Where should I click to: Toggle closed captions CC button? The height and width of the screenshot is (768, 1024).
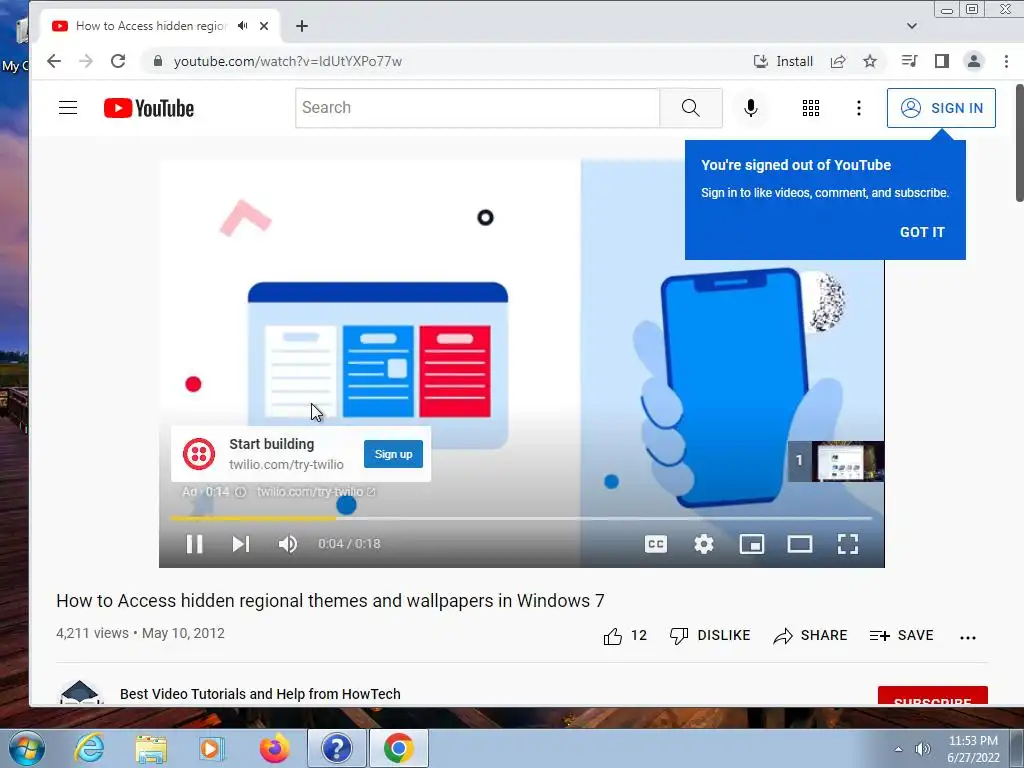[x=656, y=544]
